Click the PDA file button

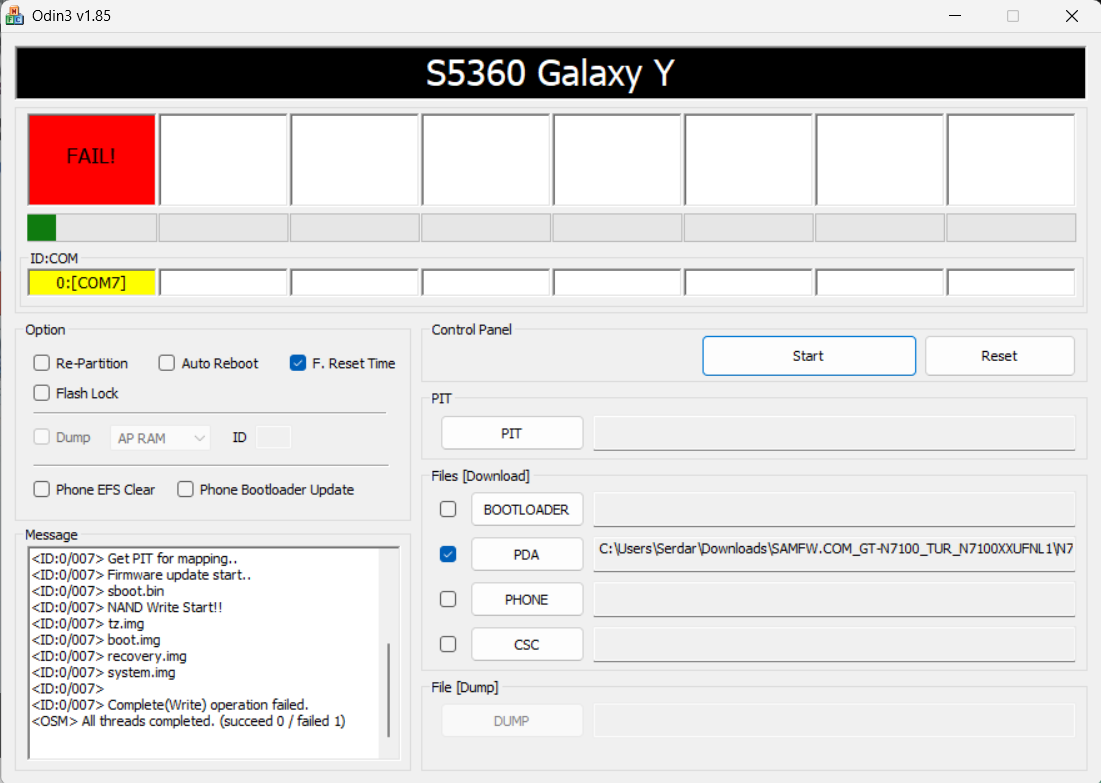(527, 554)
